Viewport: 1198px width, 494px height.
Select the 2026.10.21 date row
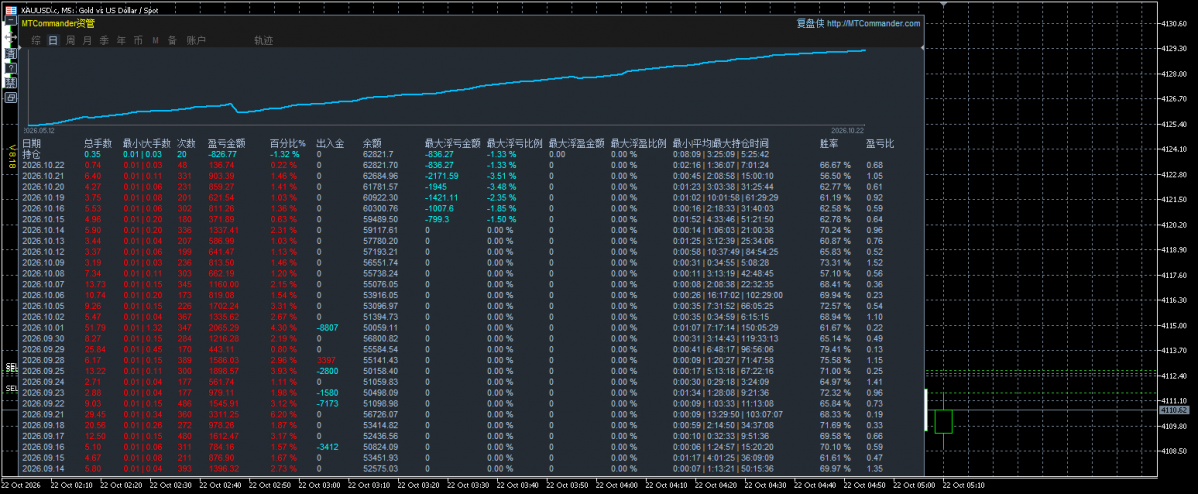pos(43,176)
